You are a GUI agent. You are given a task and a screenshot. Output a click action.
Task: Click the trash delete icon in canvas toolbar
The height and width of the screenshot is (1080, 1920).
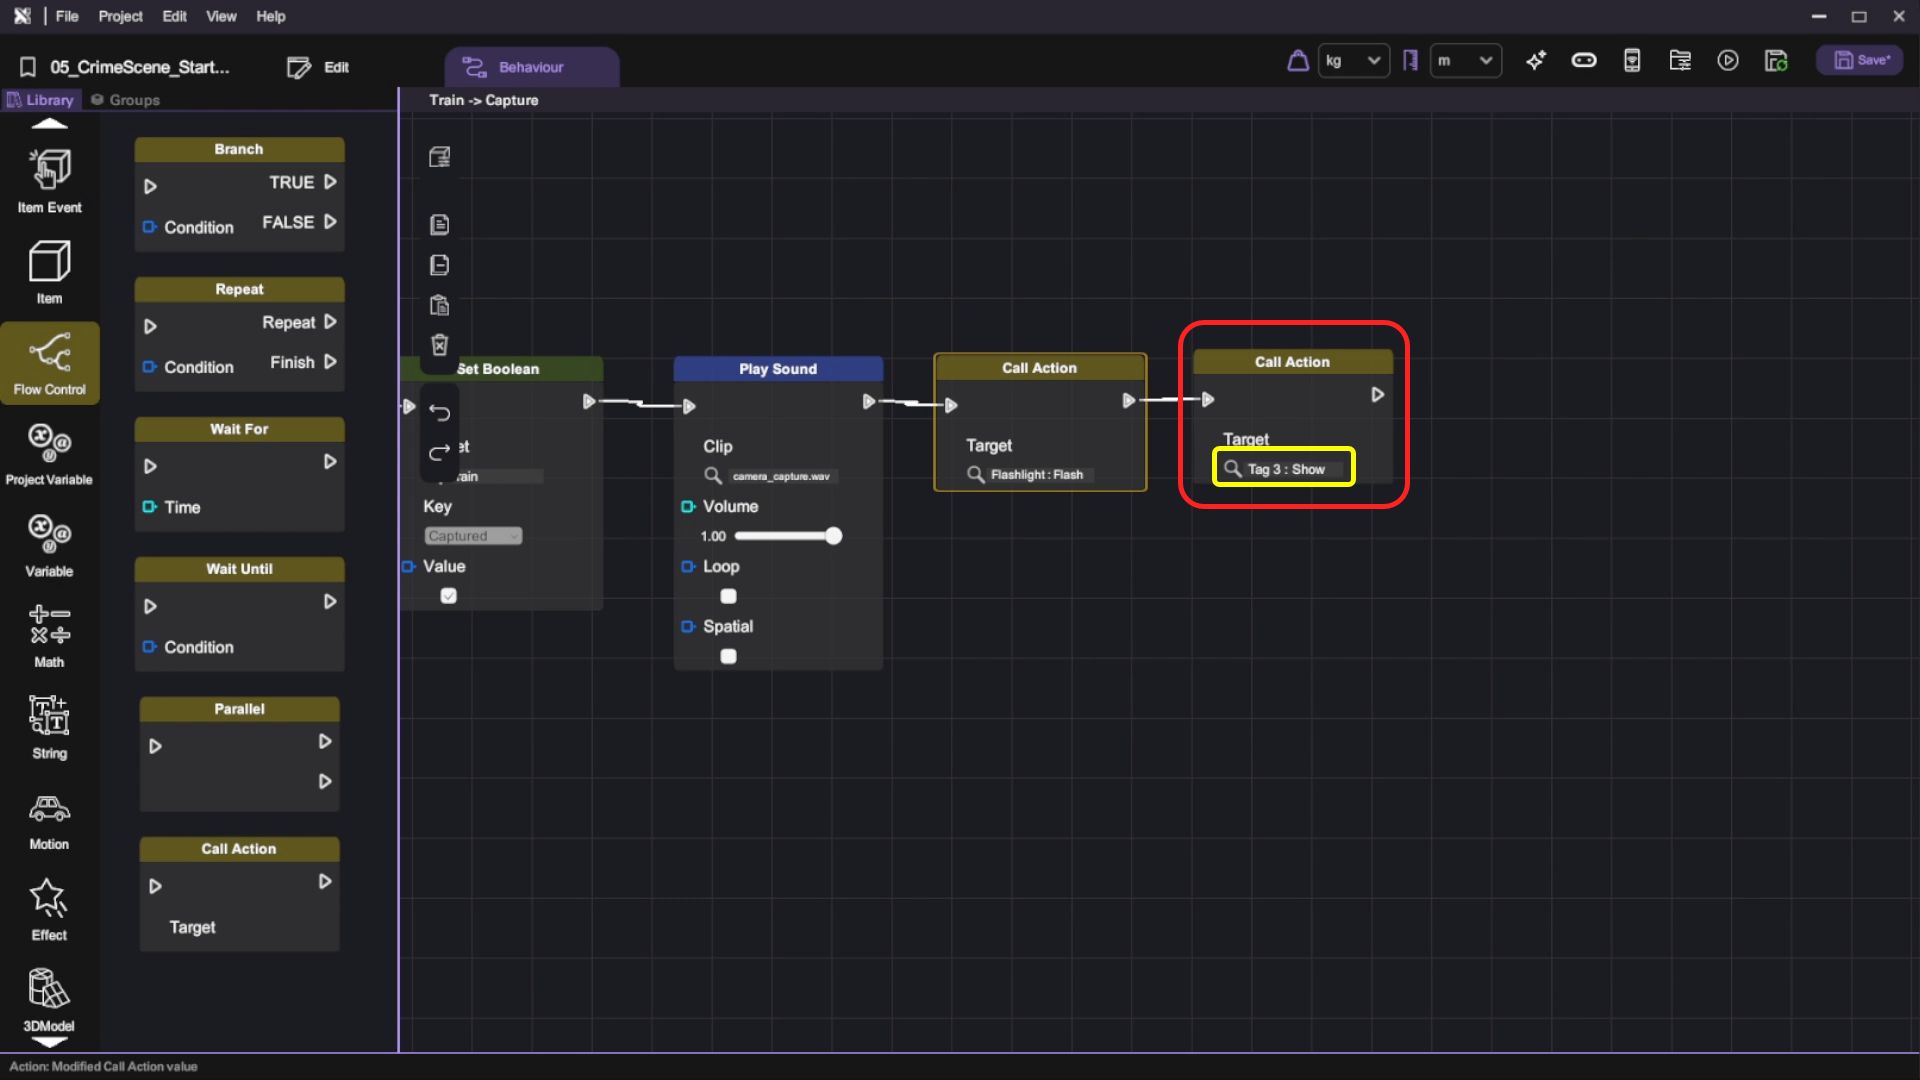[x=439, y=345]
